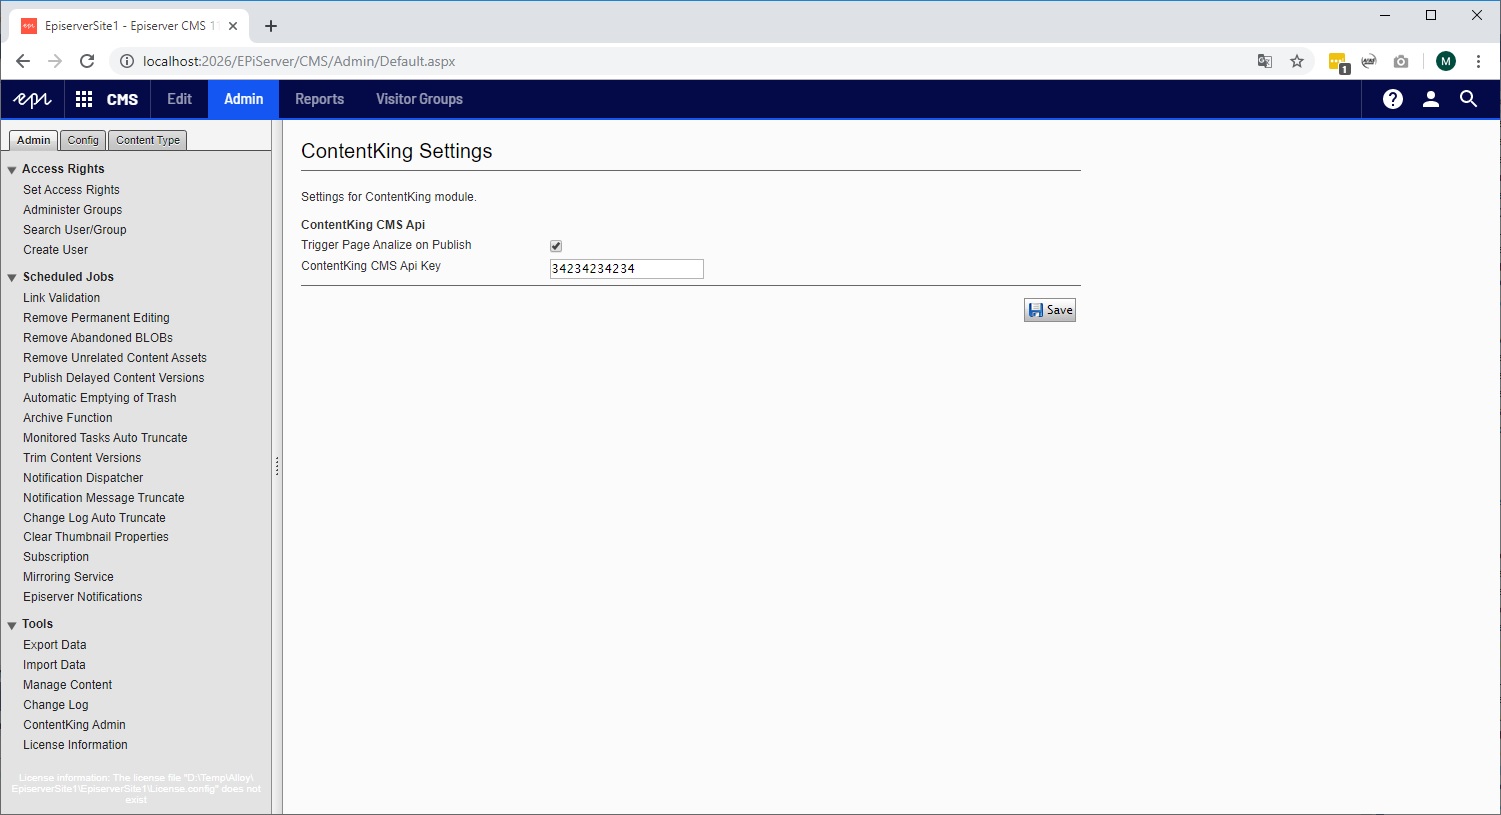
Task: Open Clear Thumbnail Properties
Action: pyautogui.click(x=96, y=537)
